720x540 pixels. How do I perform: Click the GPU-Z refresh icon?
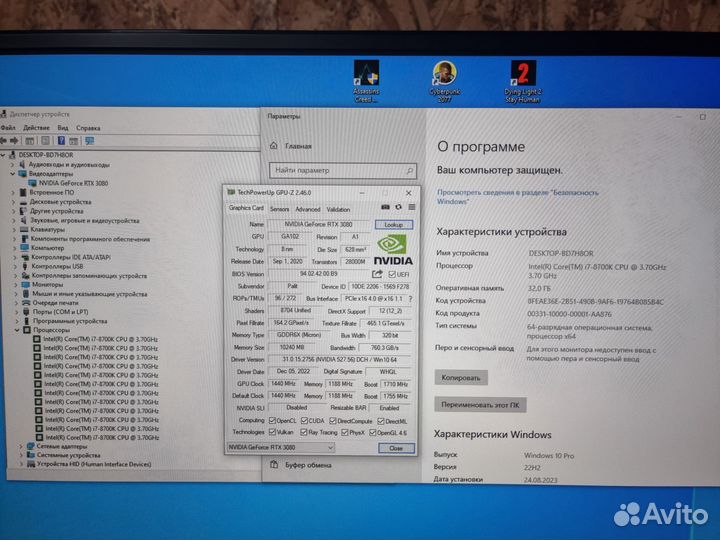click(x=398, y=208)
